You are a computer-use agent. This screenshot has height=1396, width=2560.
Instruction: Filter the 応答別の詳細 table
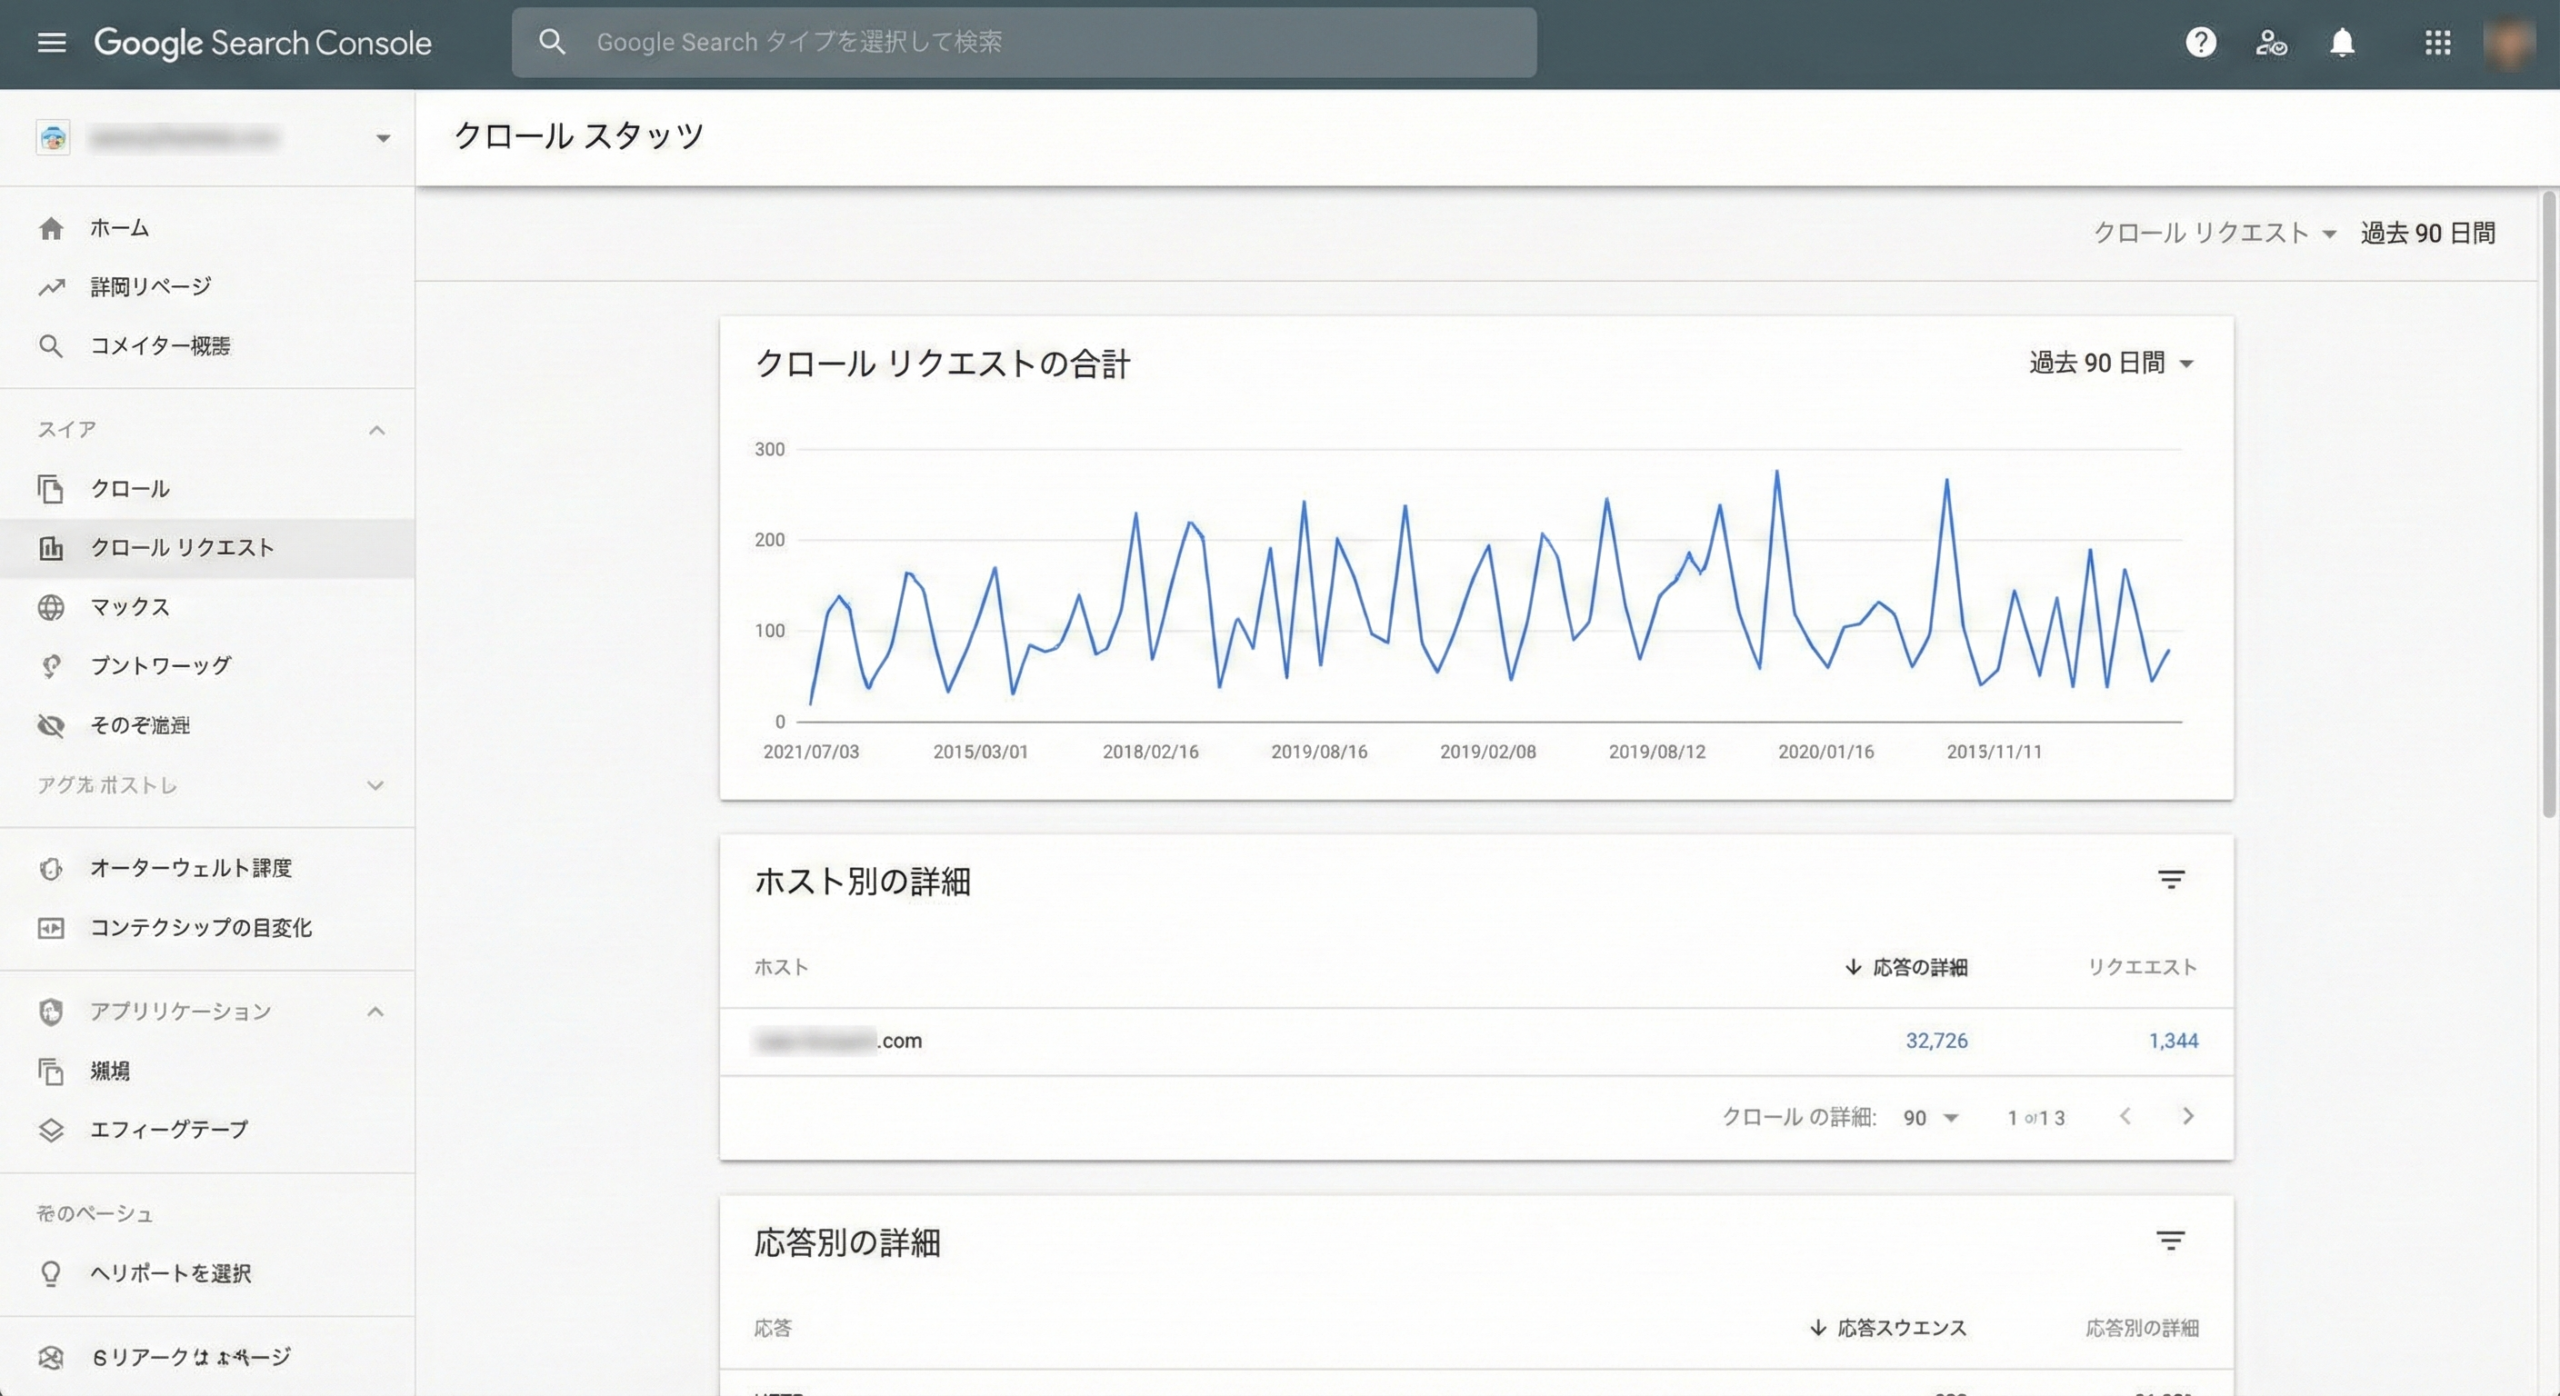tap(2170, 1241)
